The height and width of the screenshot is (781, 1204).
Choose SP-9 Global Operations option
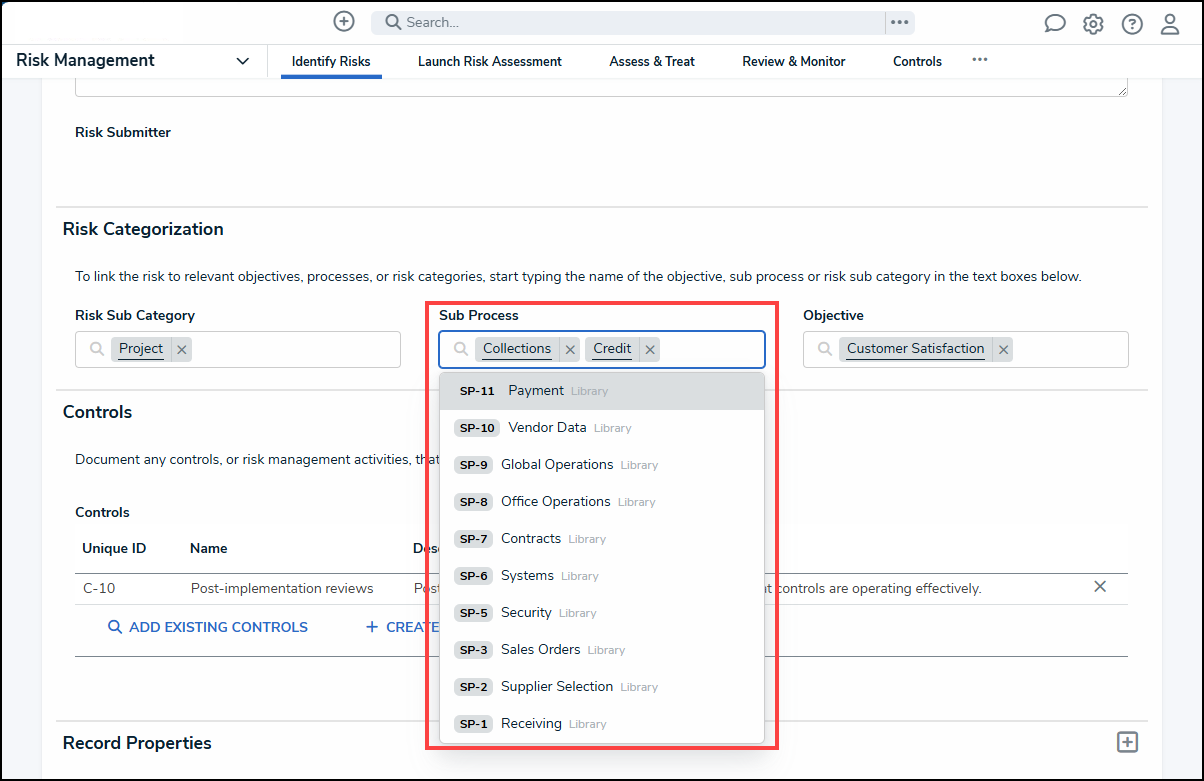click(x=602, y=465)
